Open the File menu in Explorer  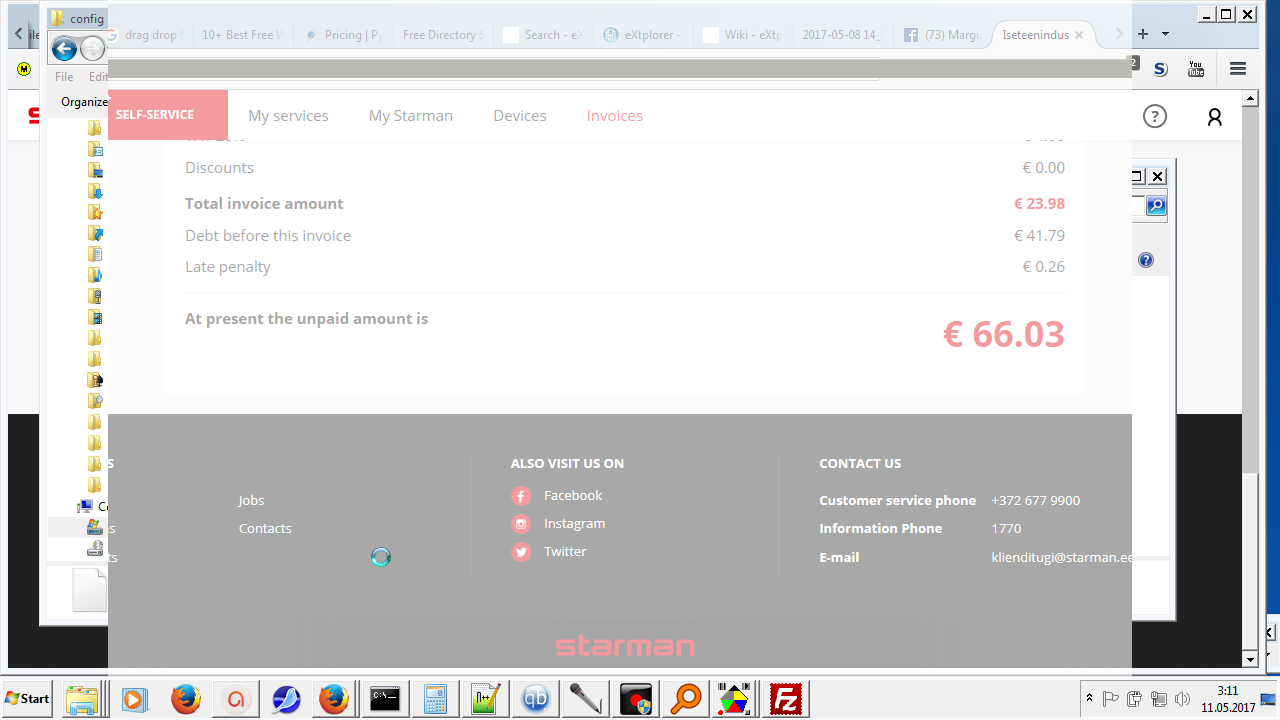point(64,77)
